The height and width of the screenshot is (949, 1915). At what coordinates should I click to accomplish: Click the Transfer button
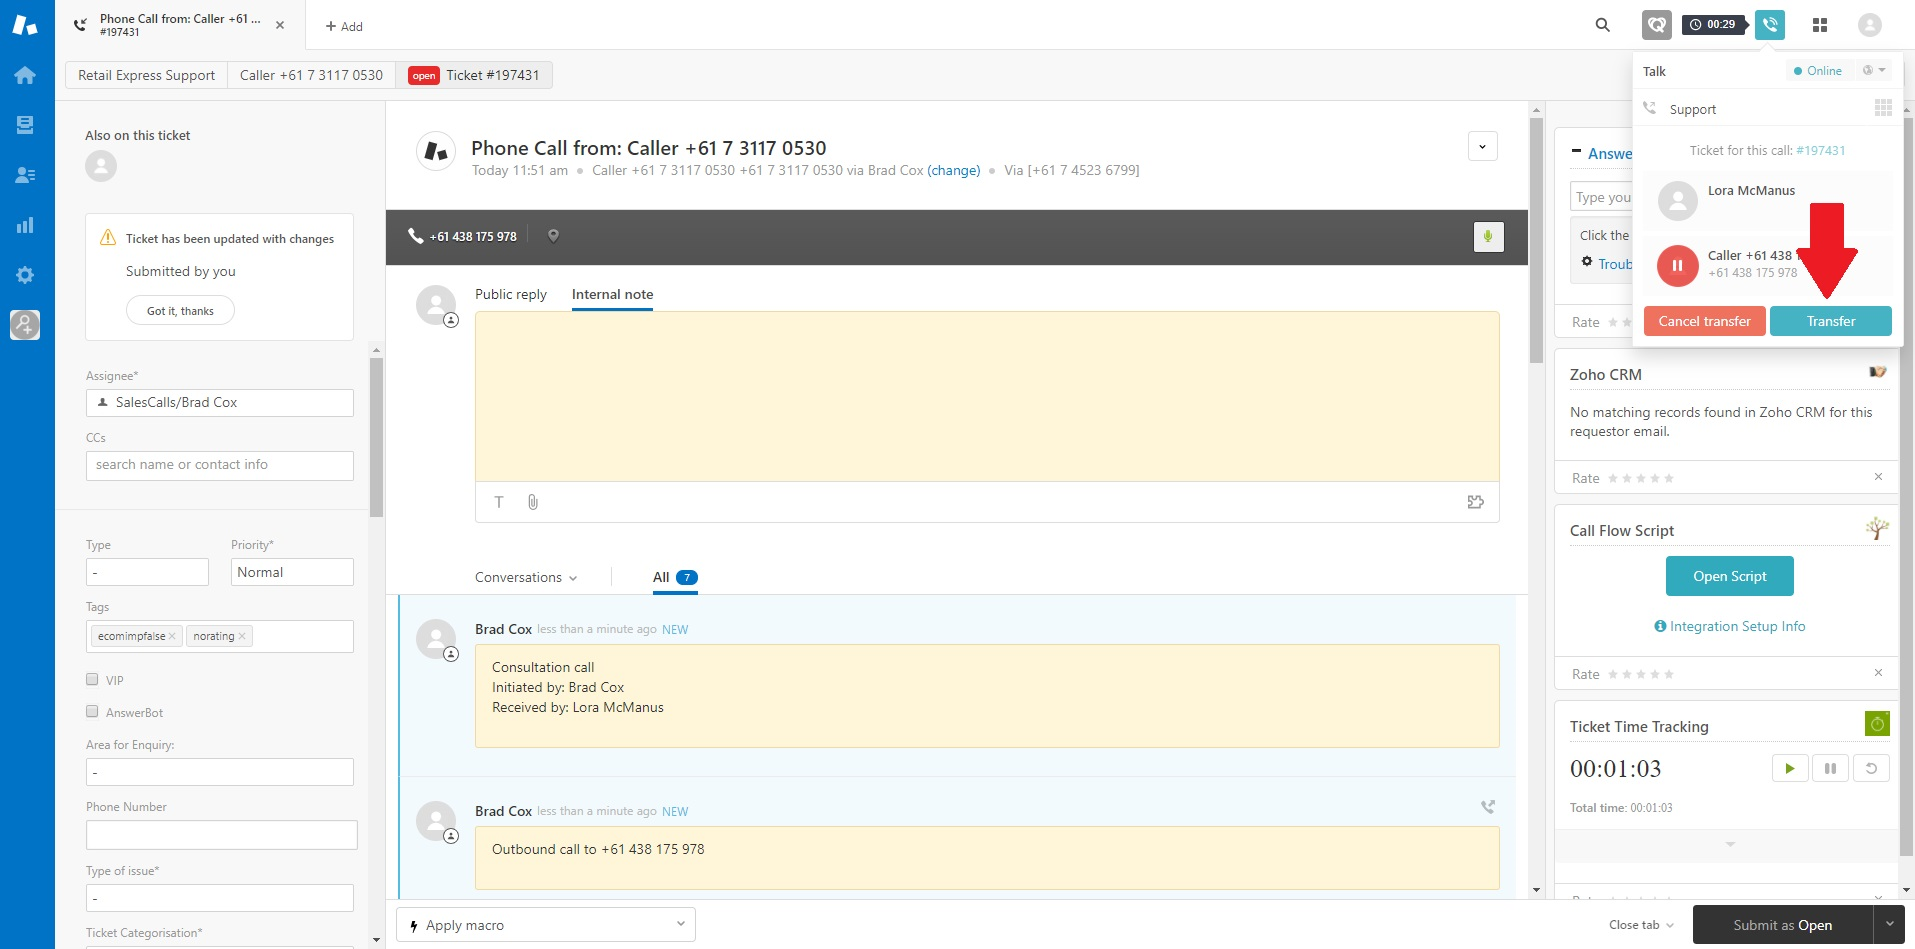point(1830,321)
